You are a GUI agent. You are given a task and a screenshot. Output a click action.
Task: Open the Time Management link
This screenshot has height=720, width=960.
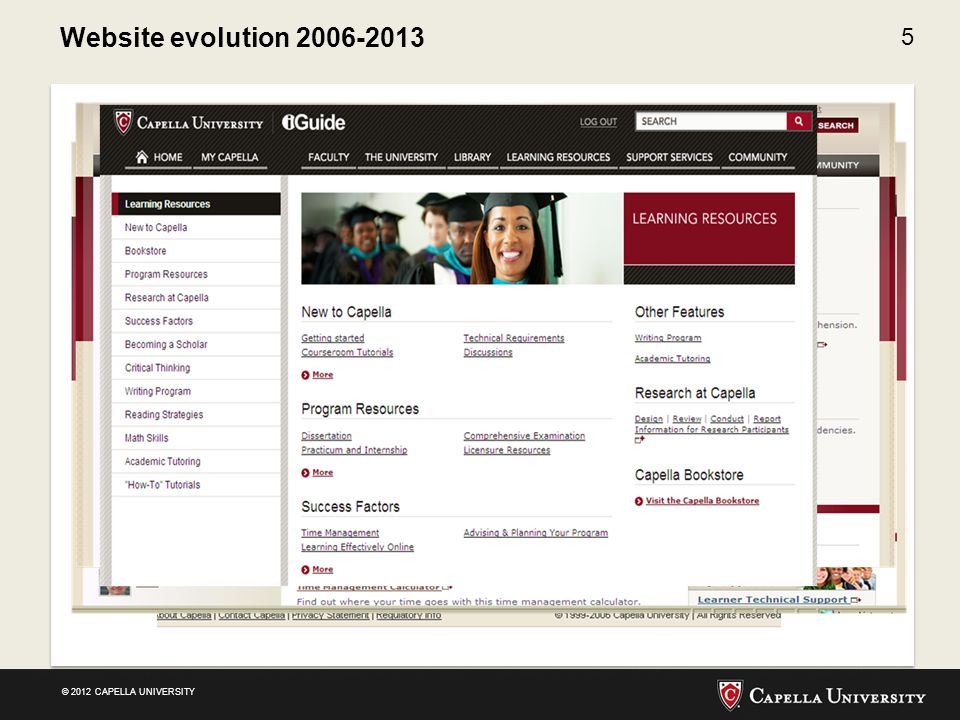coord(340,533)
